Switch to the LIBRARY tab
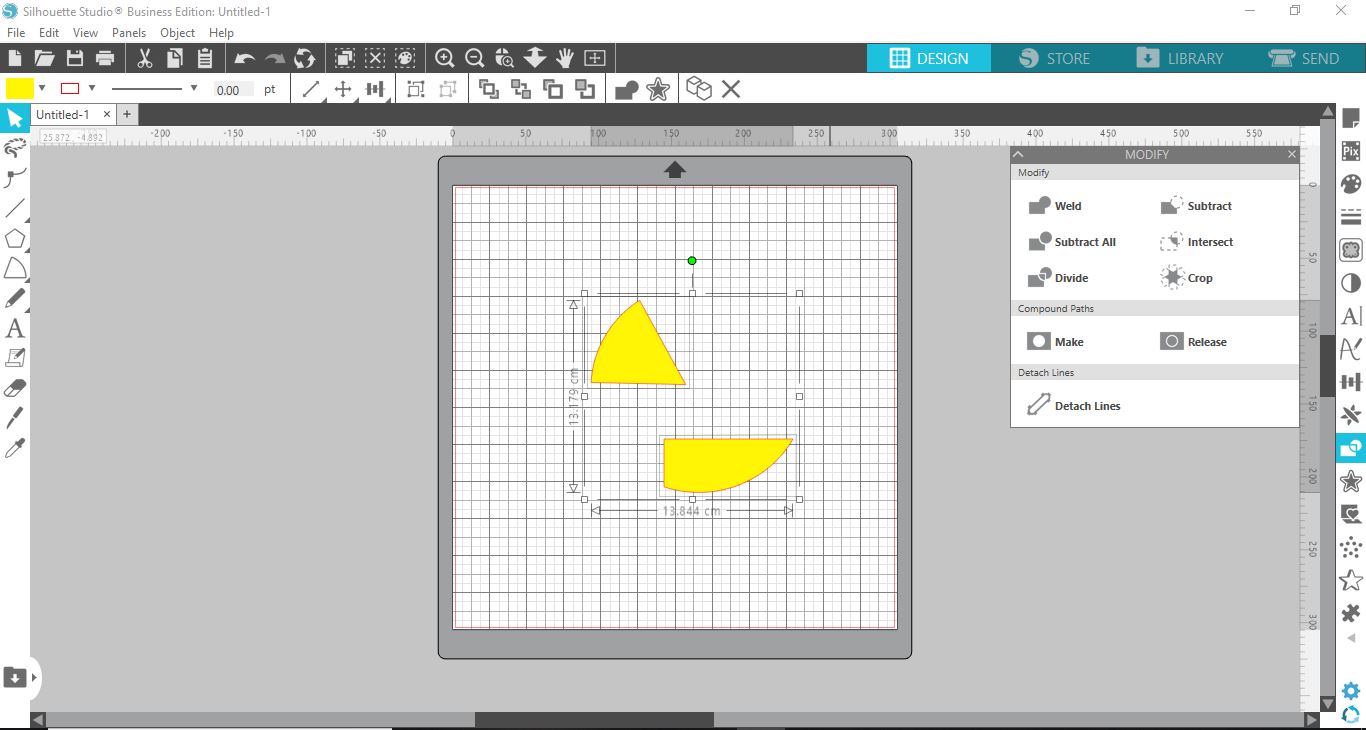This screenshot has width=1366, height=730. (1182, 58)
